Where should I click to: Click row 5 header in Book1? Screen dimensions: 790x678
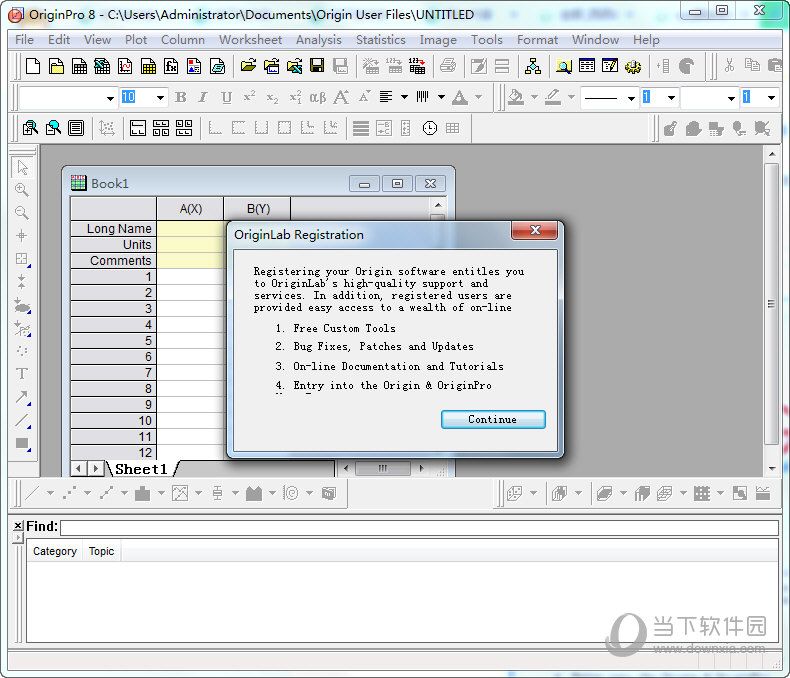(113, 341)
